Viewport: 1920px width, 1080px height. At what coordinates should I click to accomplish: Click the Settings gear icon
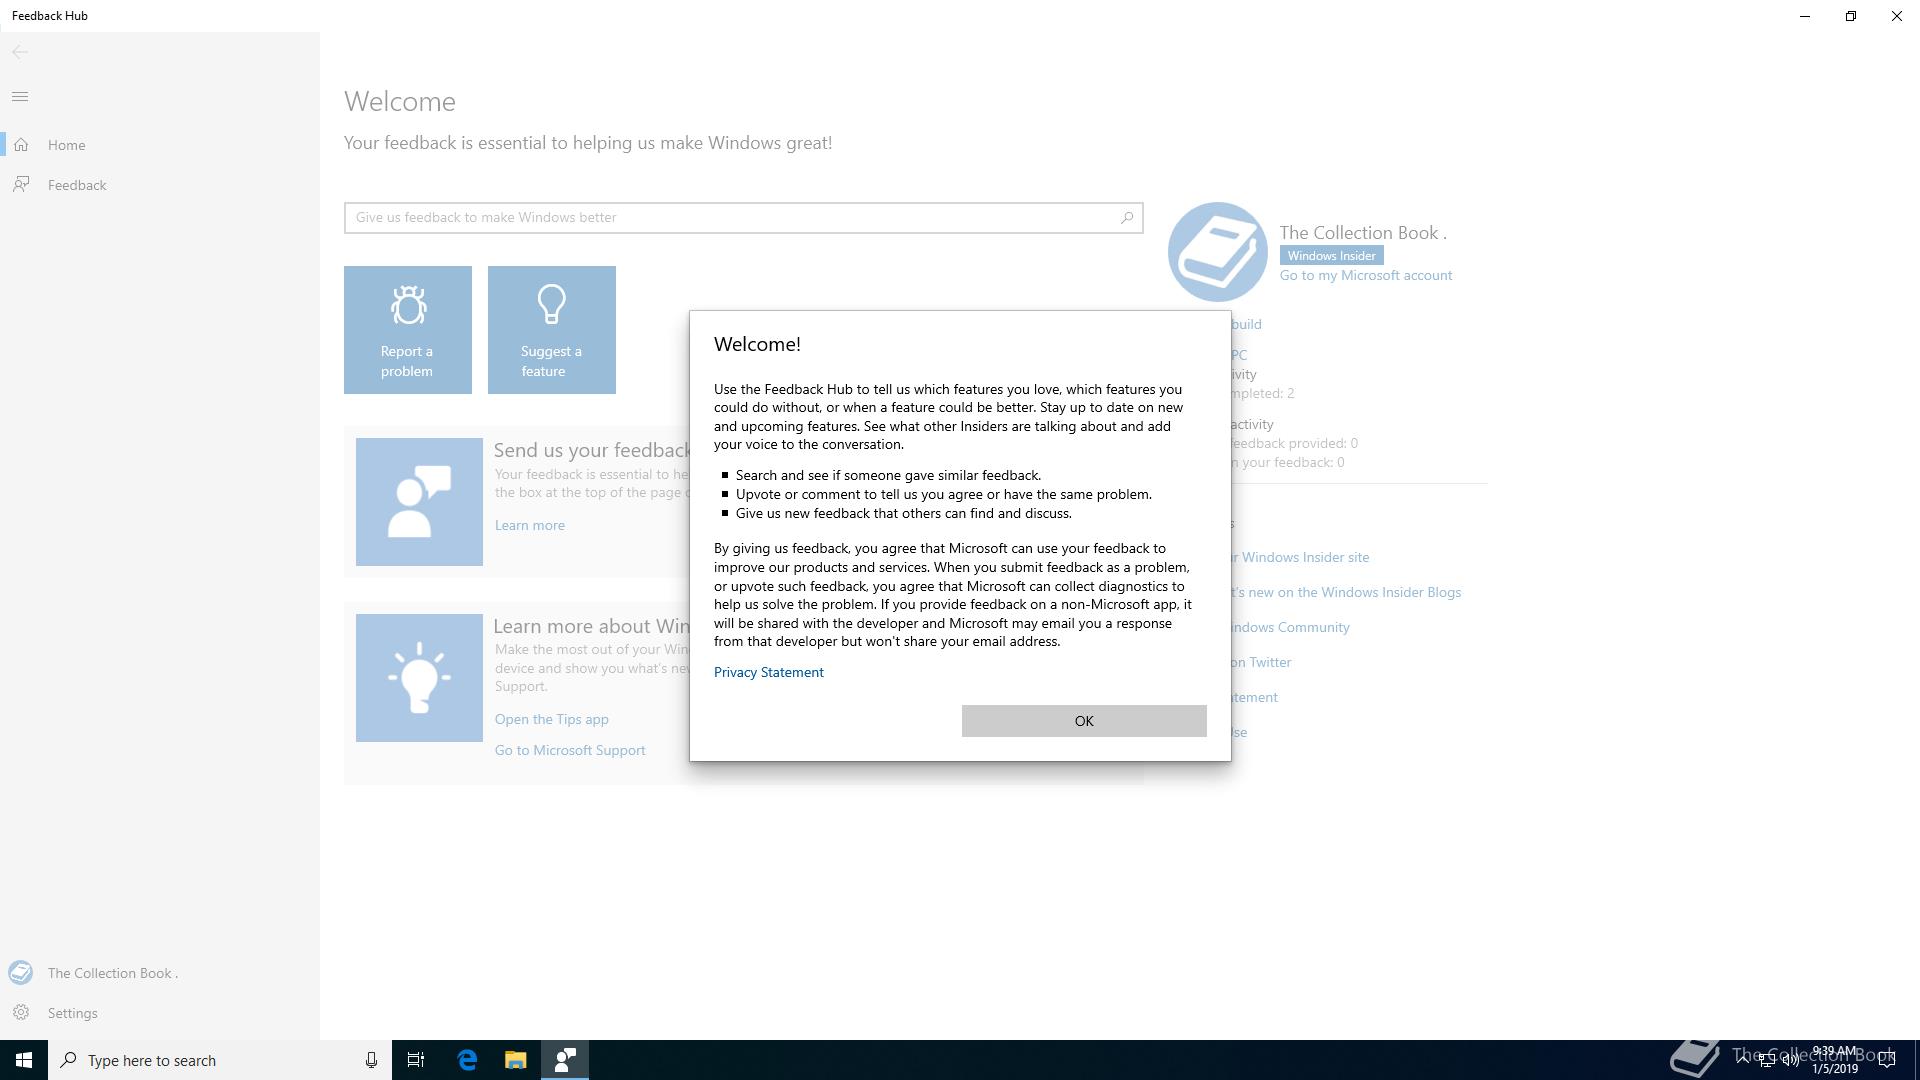21,1013
